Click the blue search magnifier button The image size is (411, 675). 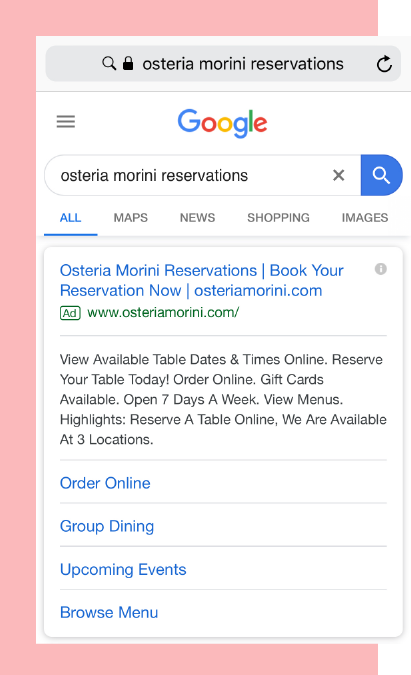pyautogui.click(x=381, y=175)
